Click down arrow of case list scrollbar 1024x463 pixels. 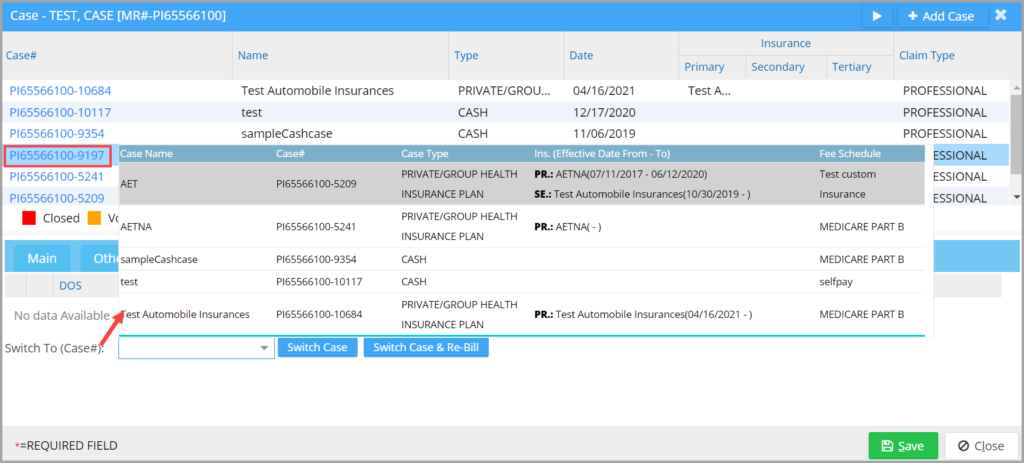[x=1016, y=197]
